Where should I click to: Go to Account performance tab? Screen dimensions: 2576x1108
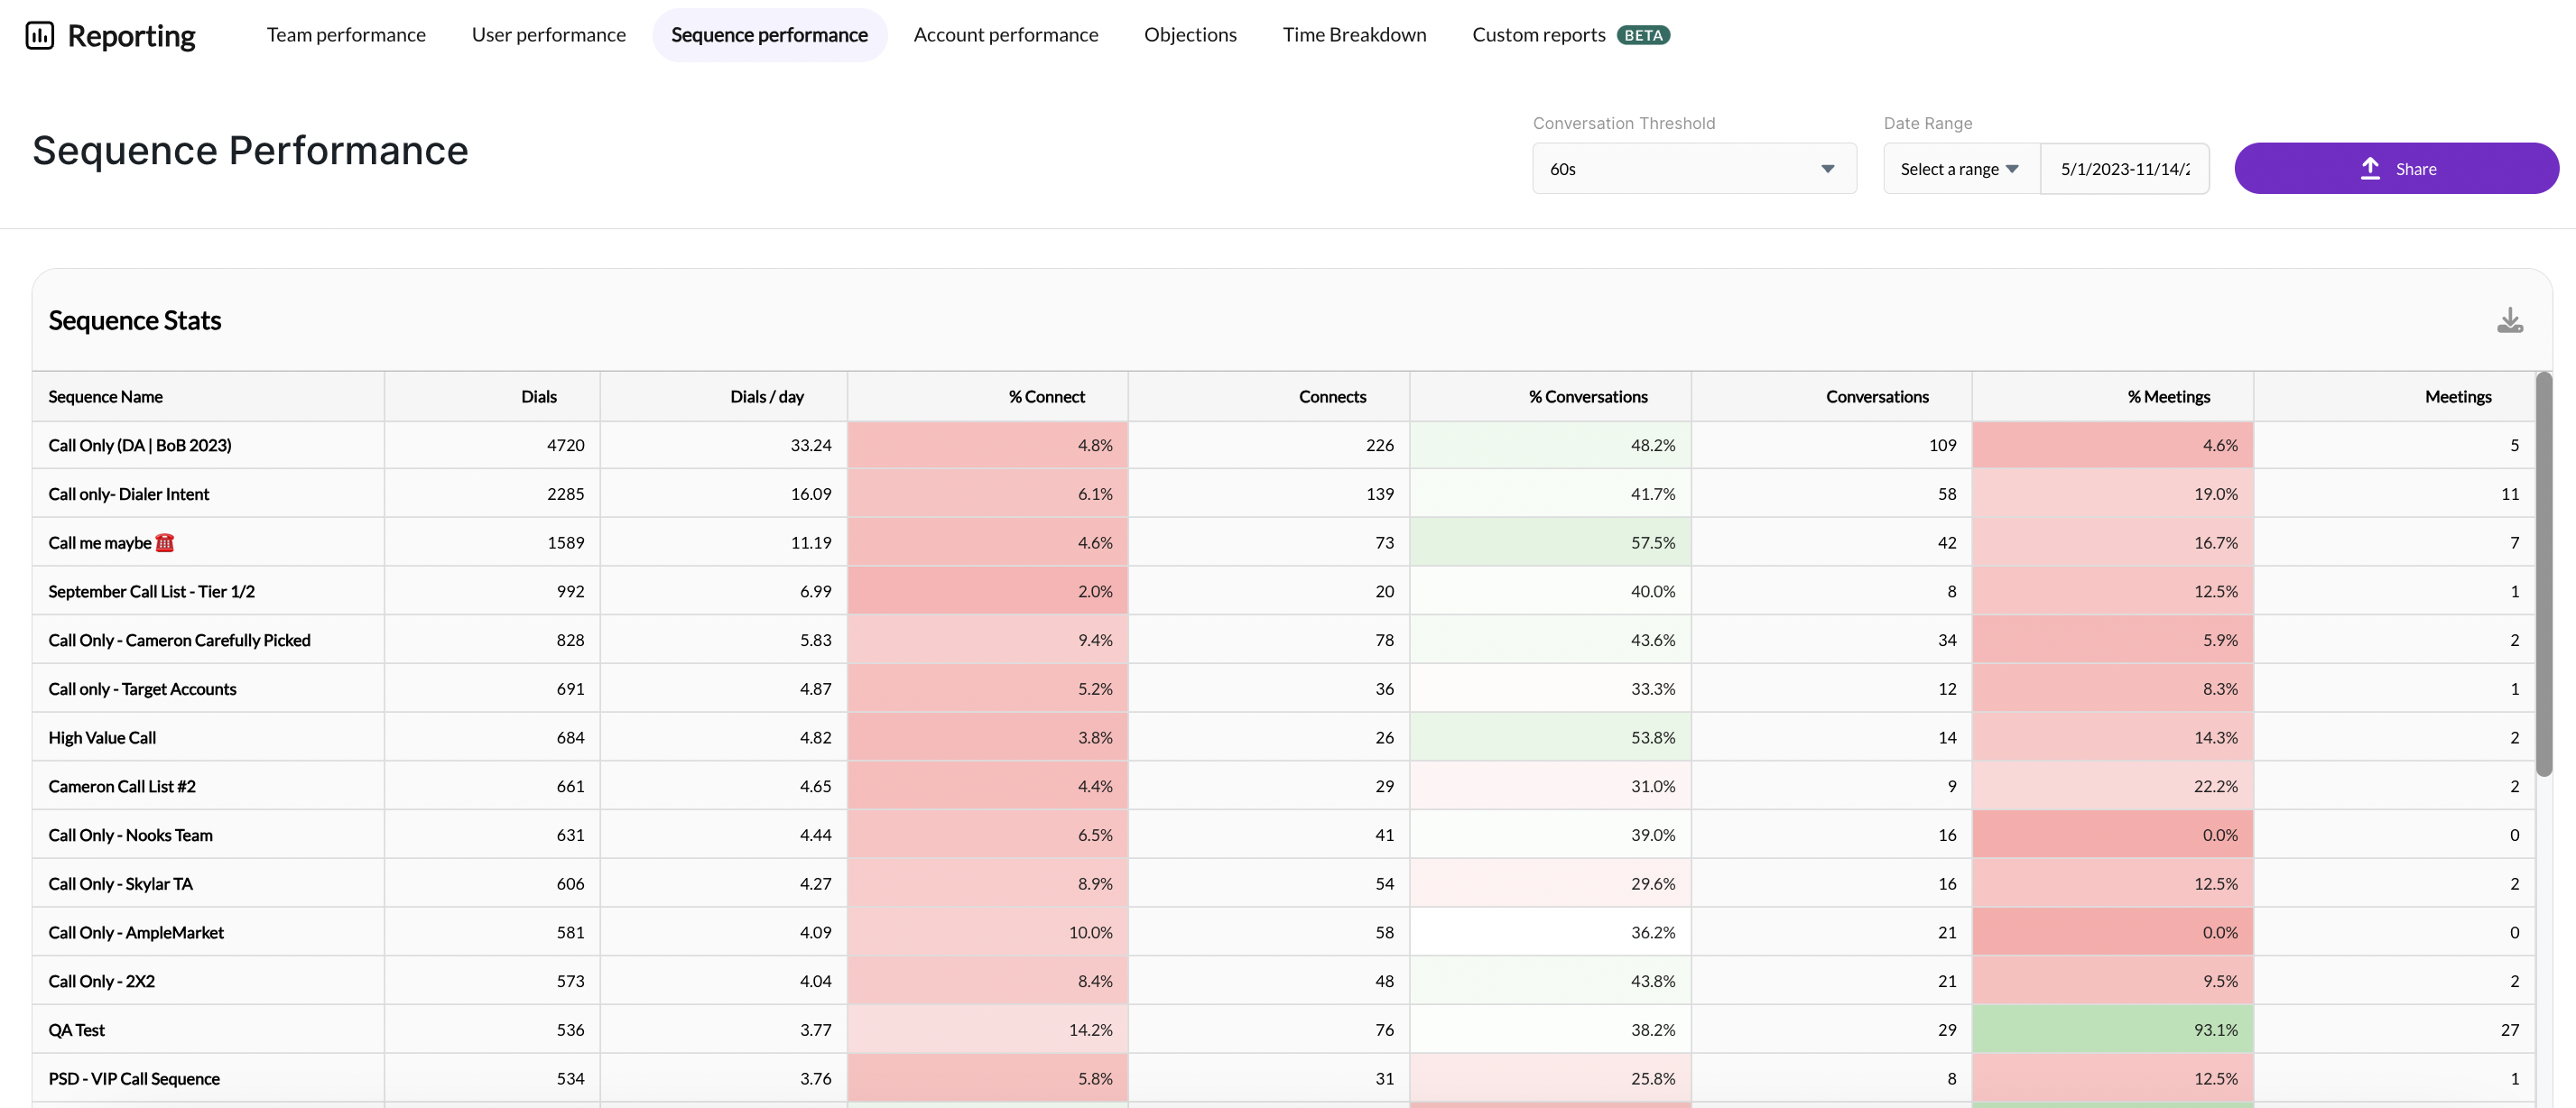[1006, 35]
